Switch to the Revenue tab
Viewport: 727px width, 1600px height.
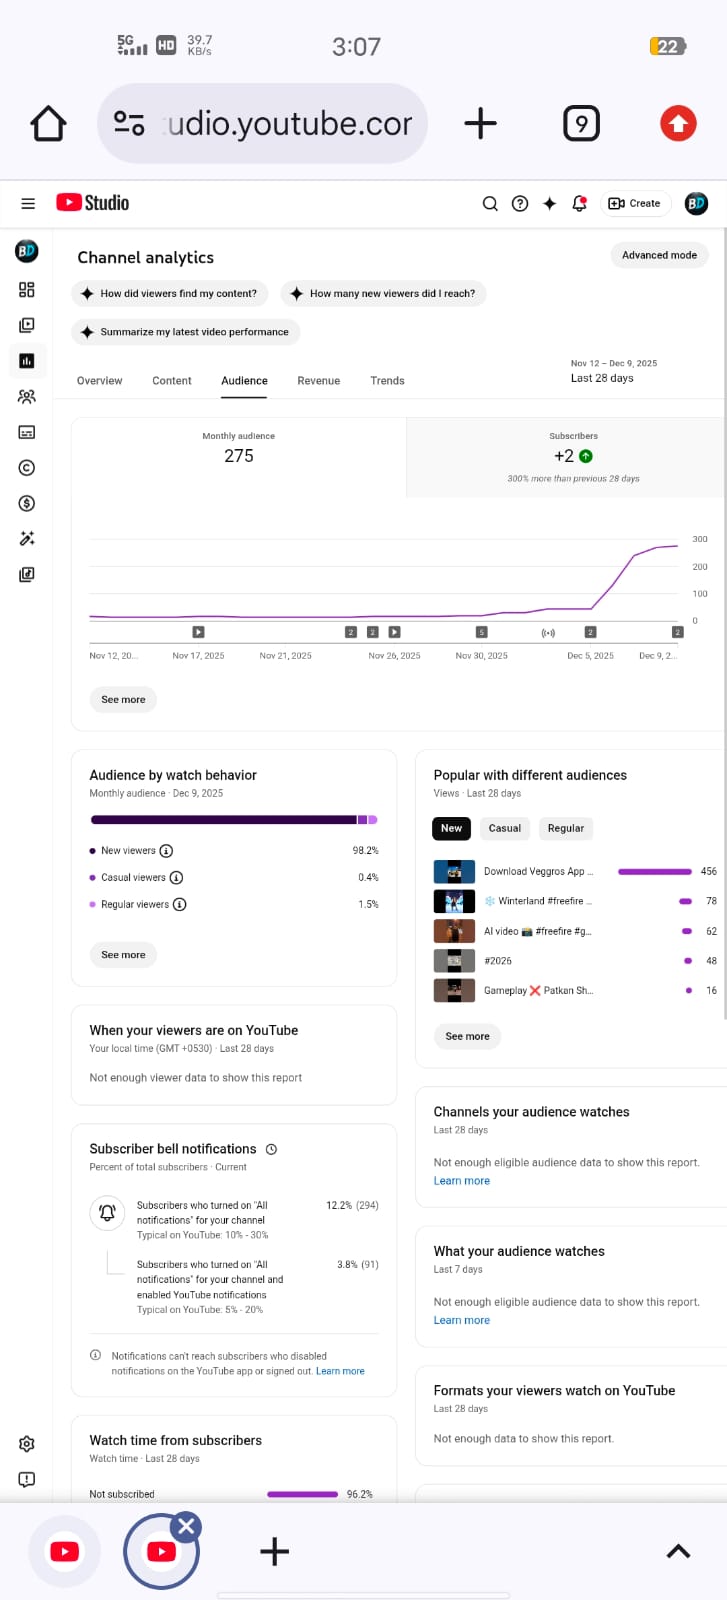(x=318, y=381)
